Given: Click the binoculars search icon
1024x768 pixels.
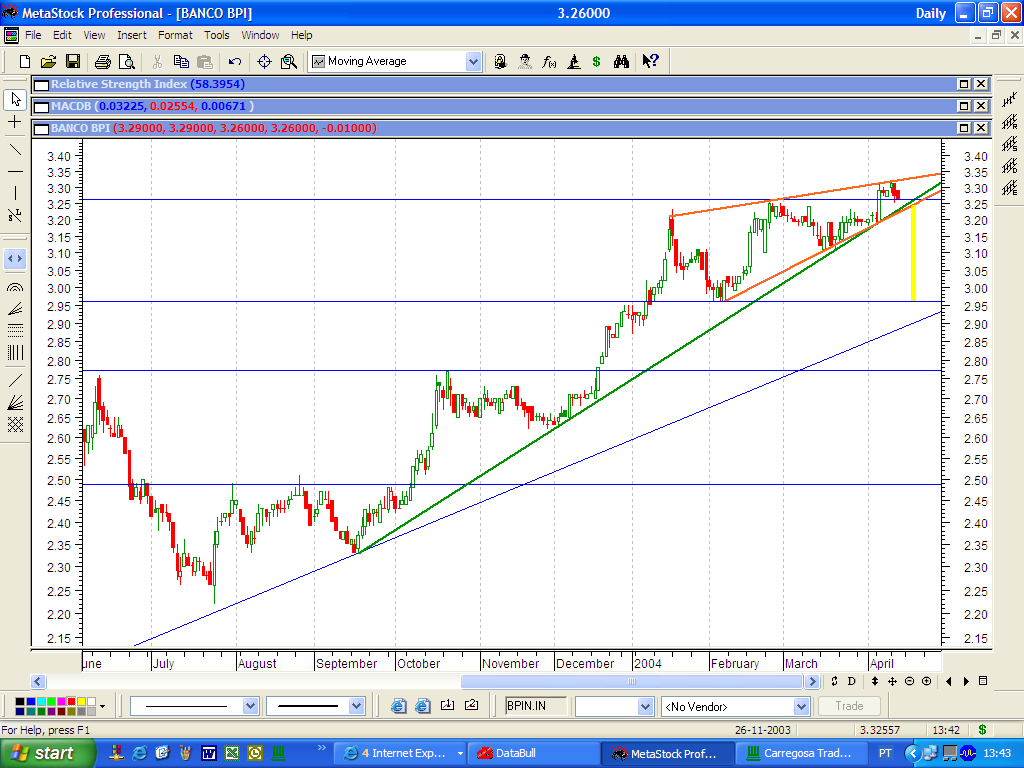Looking at the screenshot, I should pyautogui.click(x=621, y=61).
